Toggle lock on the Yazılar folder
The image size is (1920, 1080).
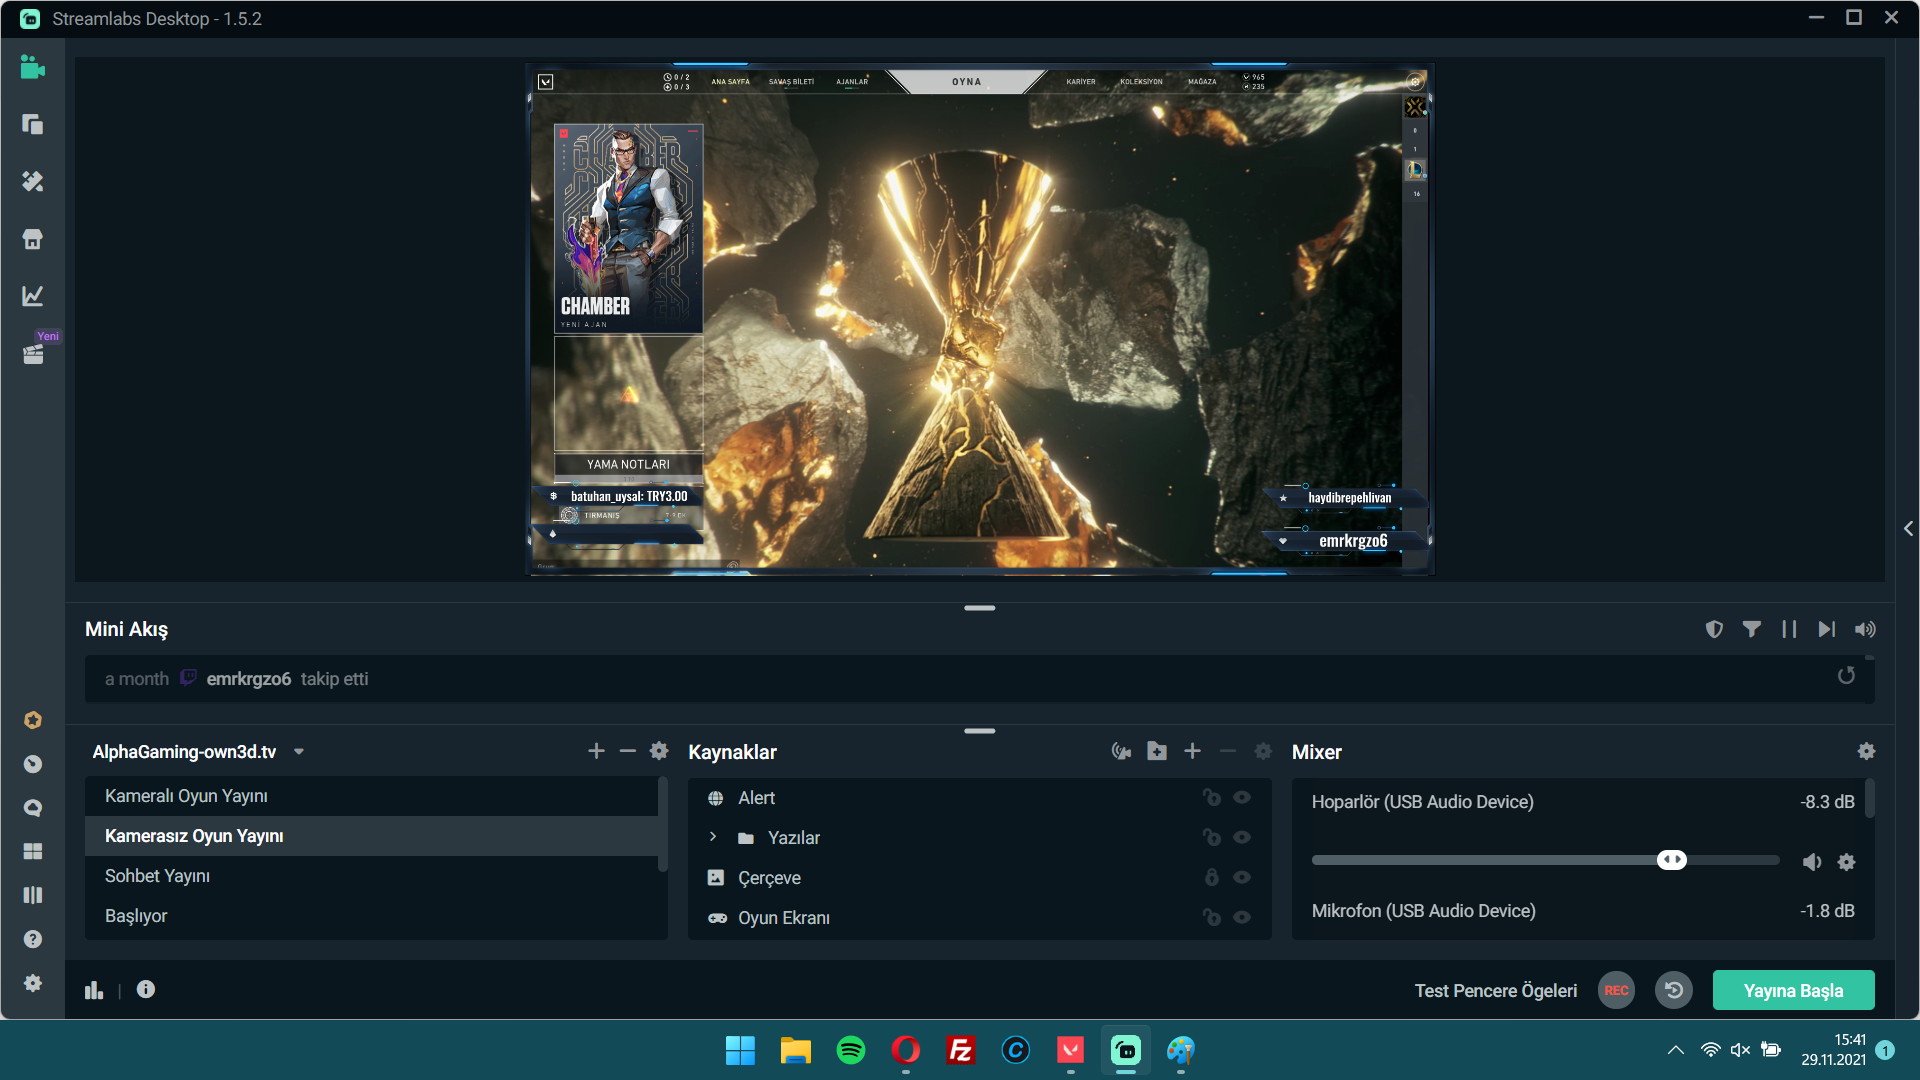[x=1212, y=837]
